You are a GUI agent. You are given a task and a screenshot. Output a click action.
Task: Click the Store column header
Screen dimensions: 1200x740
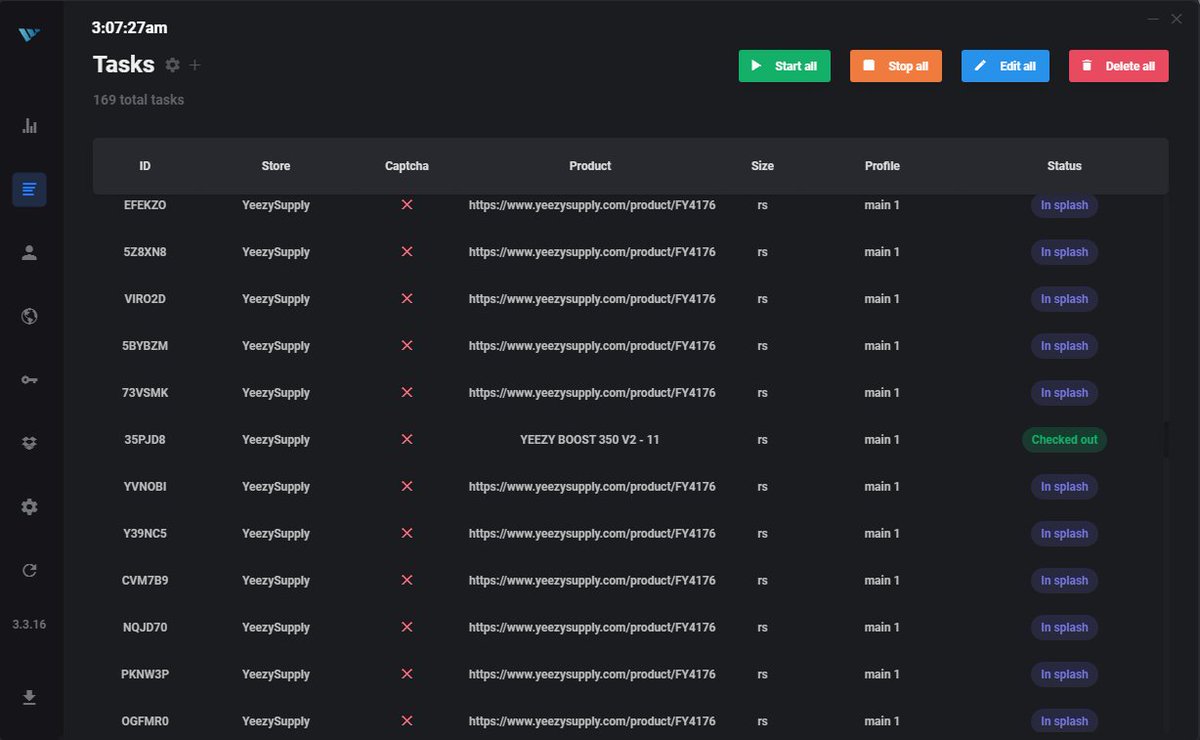click(x=276, y=166)
